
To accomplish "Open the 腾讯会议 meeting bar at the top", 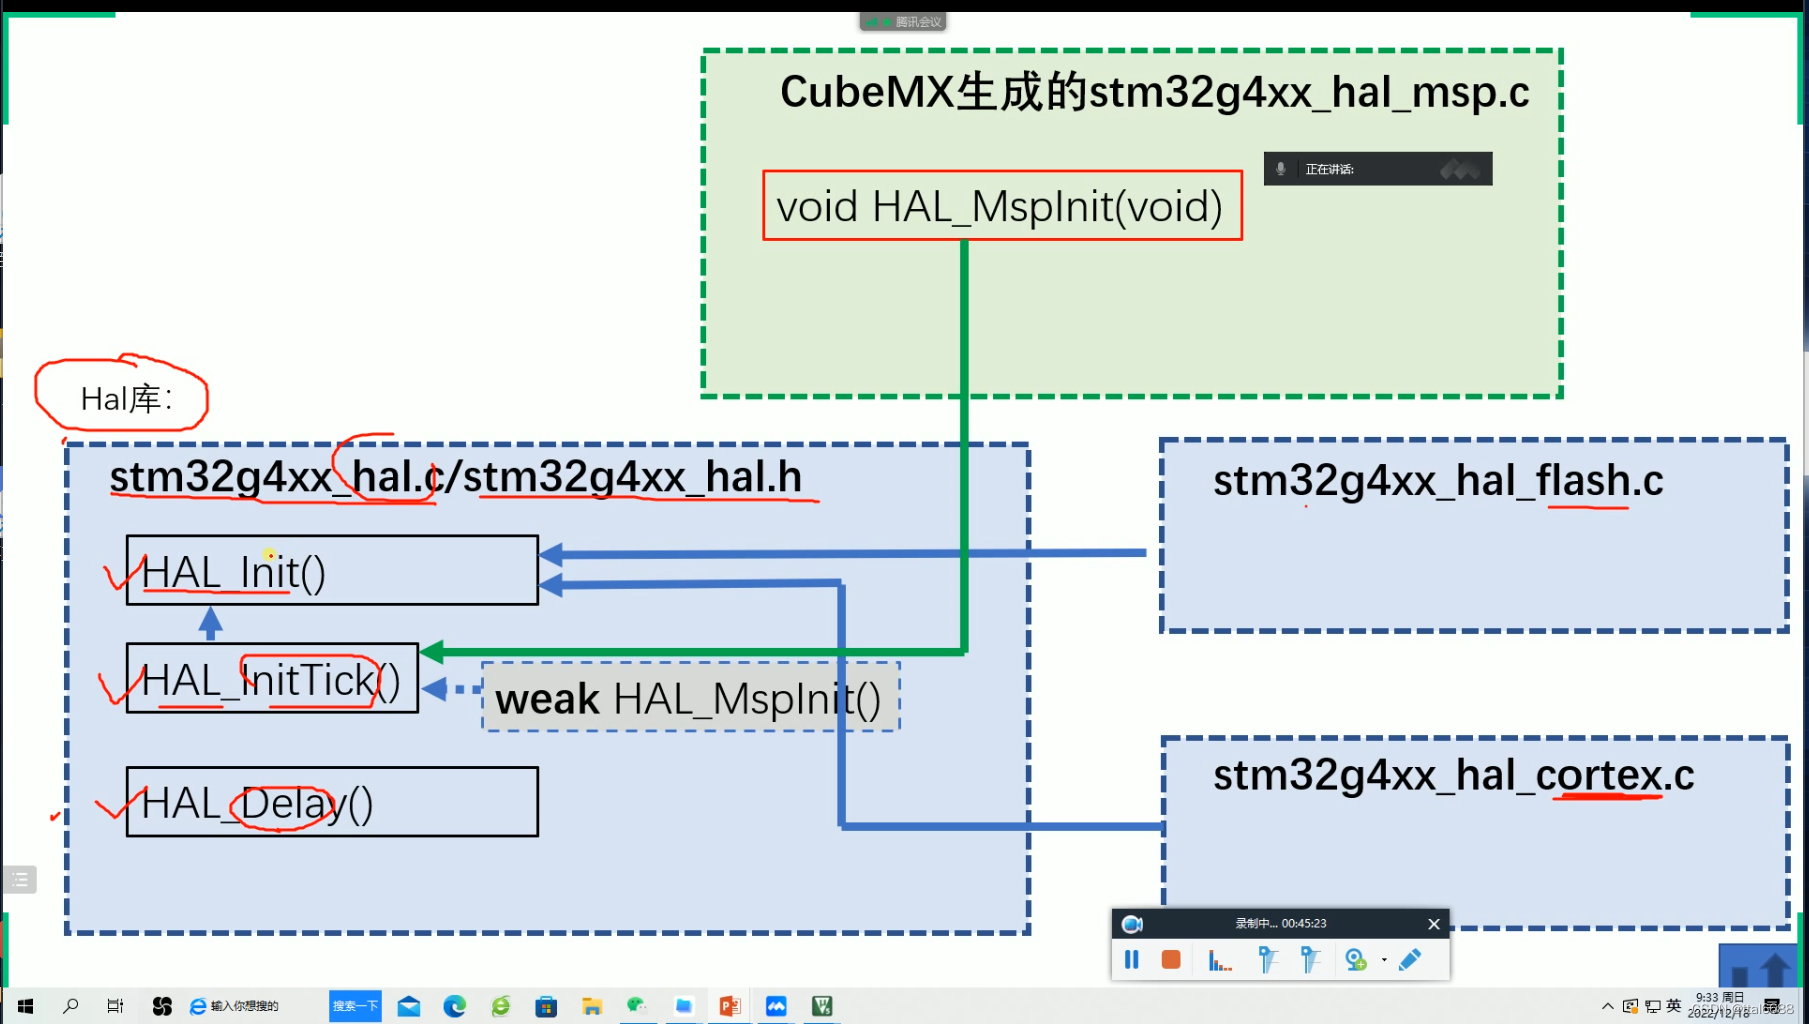I will pyautogui.click(x=903, y=20).
